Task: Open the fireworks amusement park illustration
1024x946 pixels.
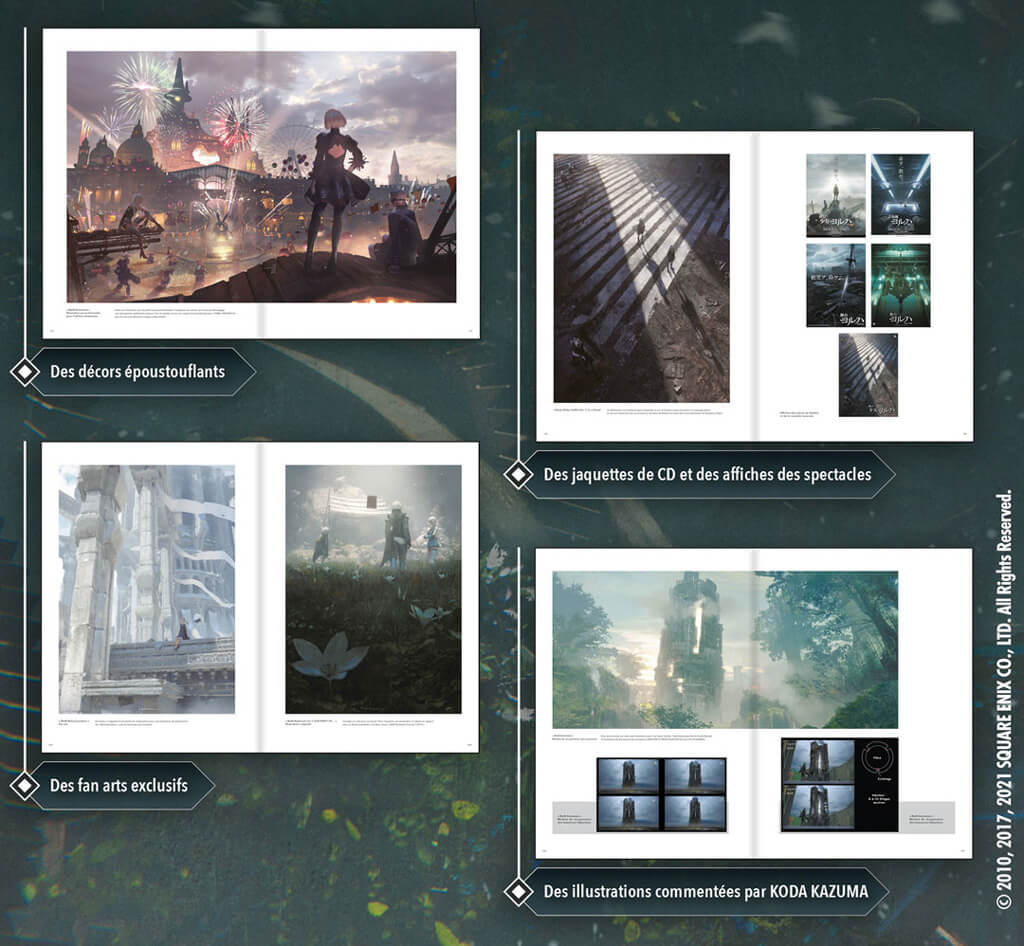Action: coord(261,177)
